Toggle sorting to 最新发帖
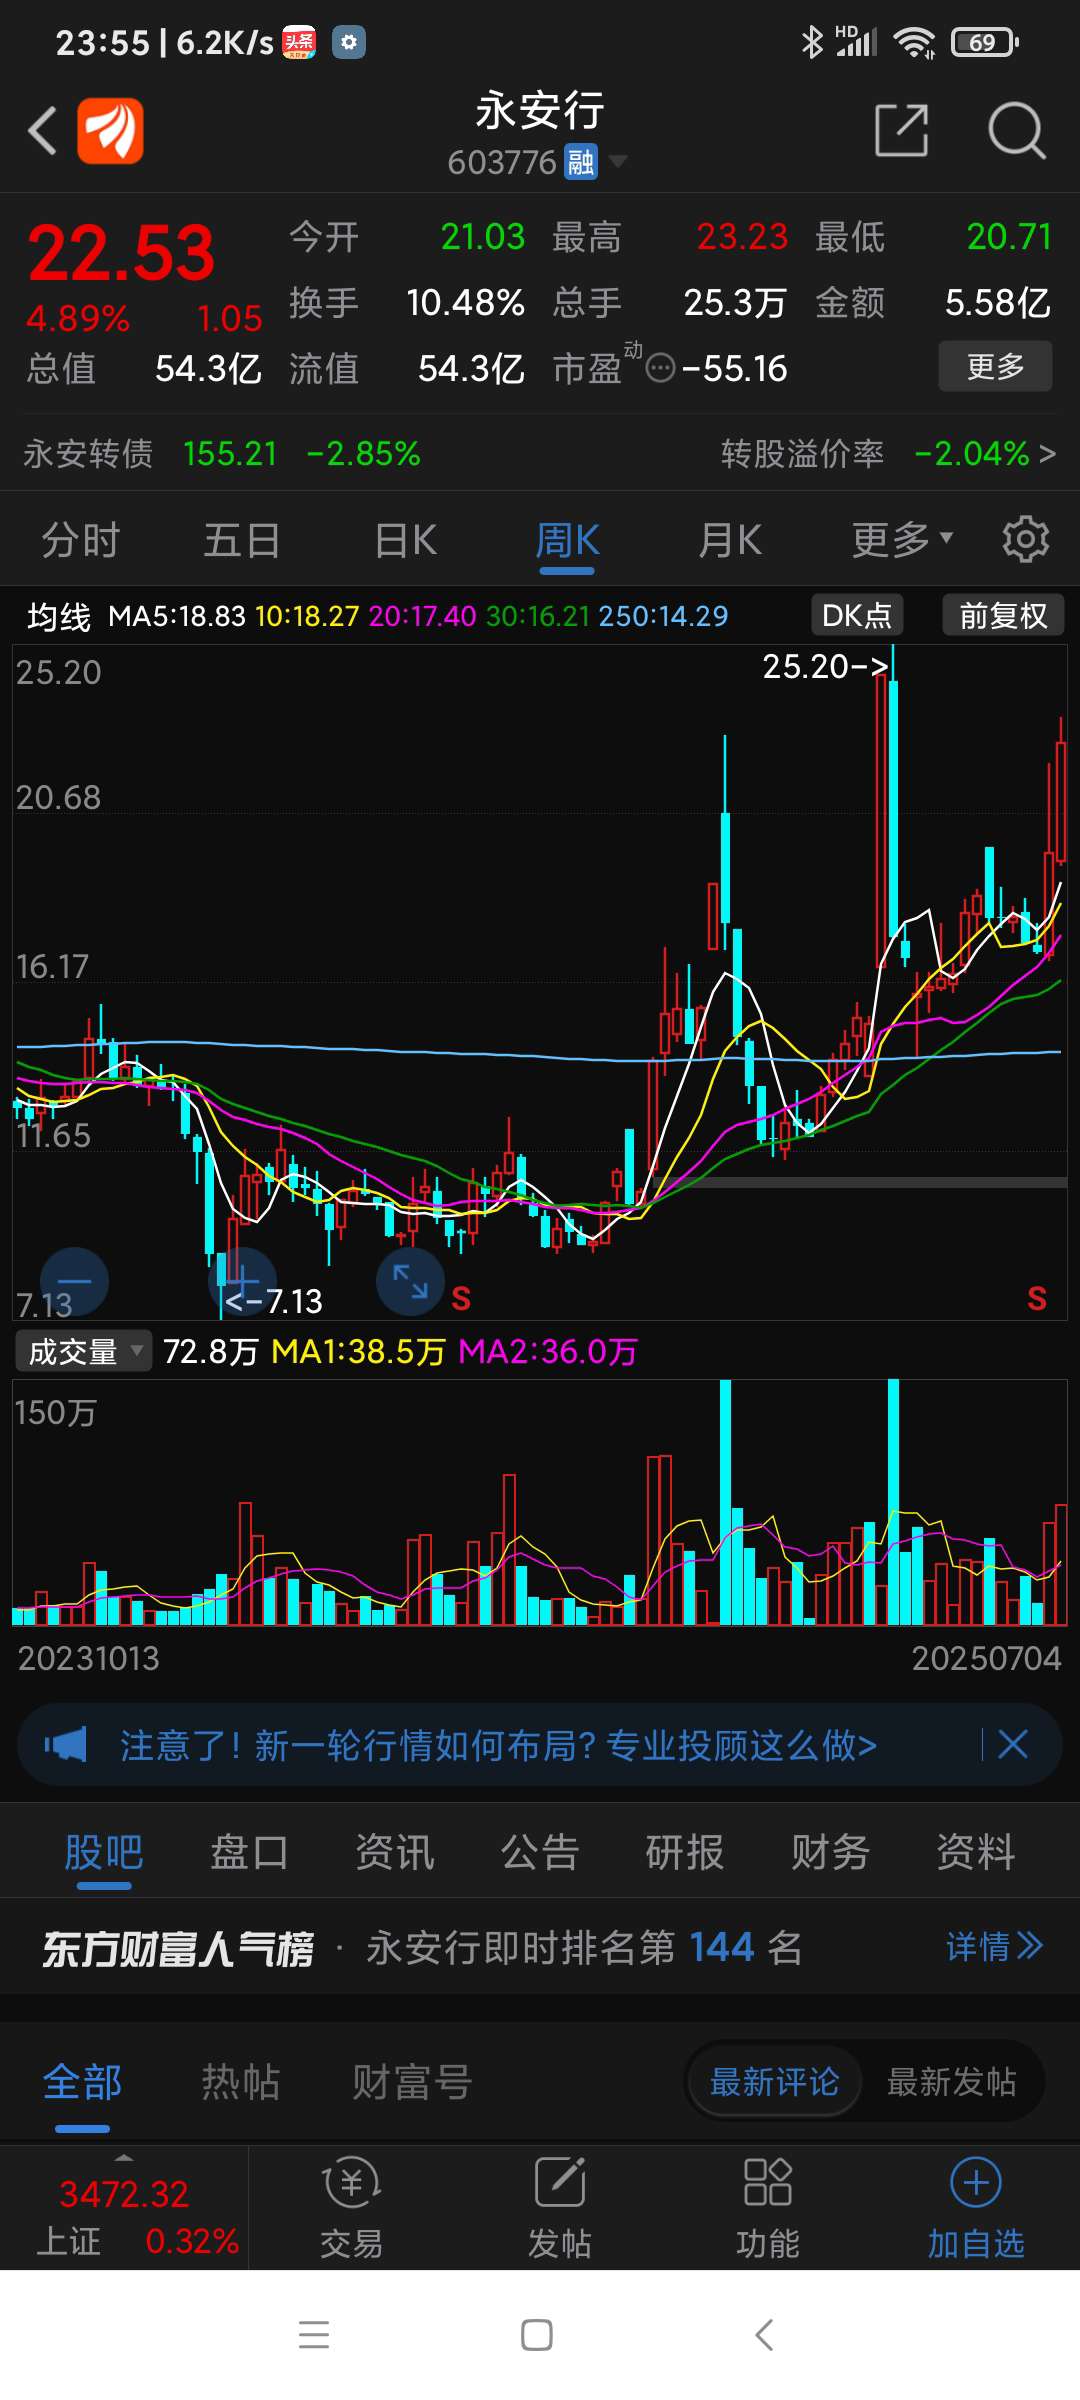Viewport: 1080px width, 2400px height. click(x=951, y=2082)
